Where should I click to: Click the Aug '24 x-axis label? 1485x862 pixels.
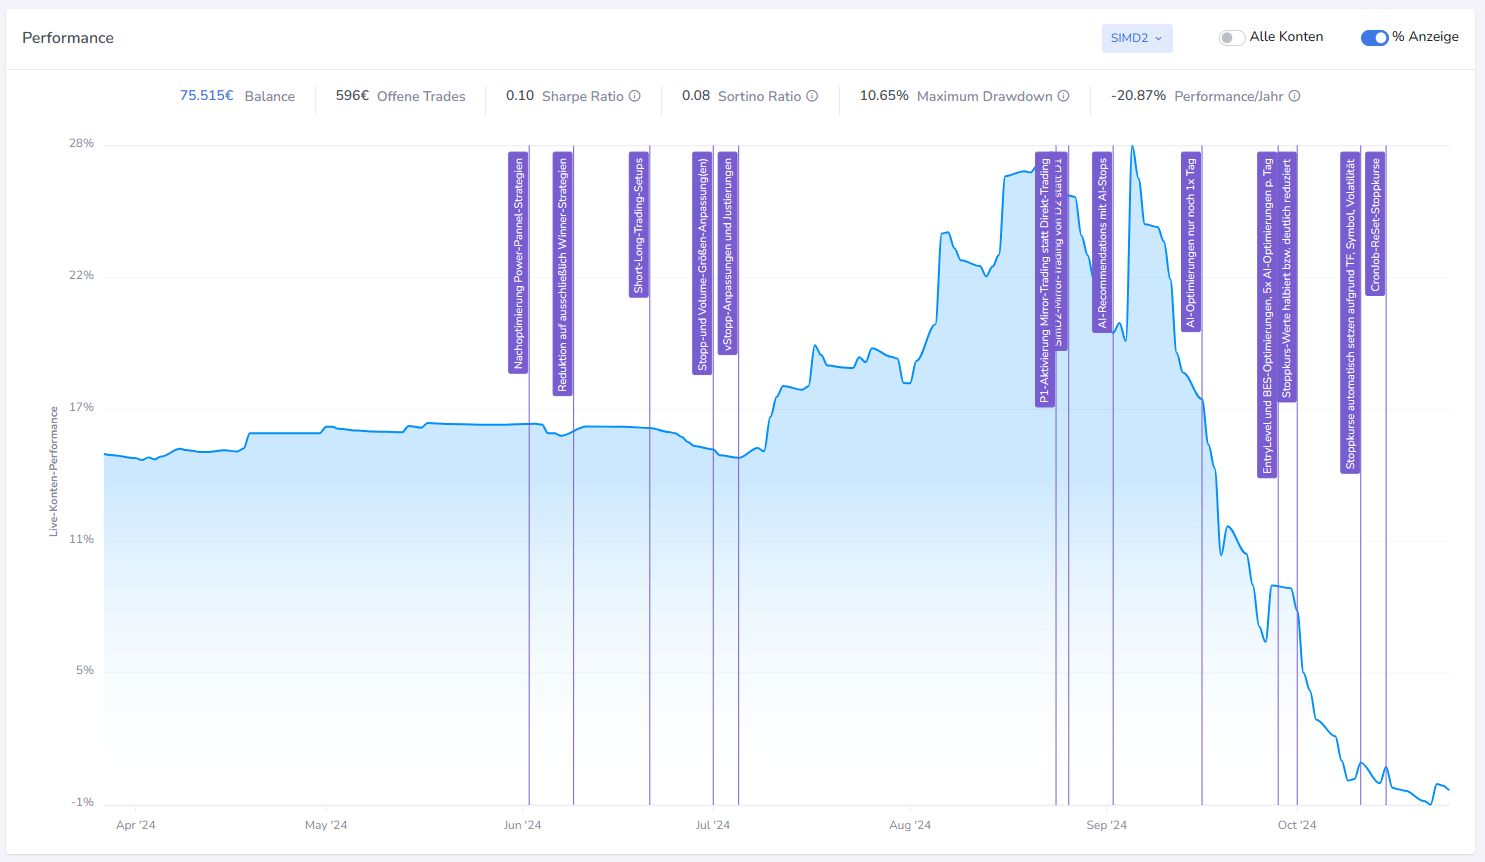pyautogui.click(x=910, y=825)
